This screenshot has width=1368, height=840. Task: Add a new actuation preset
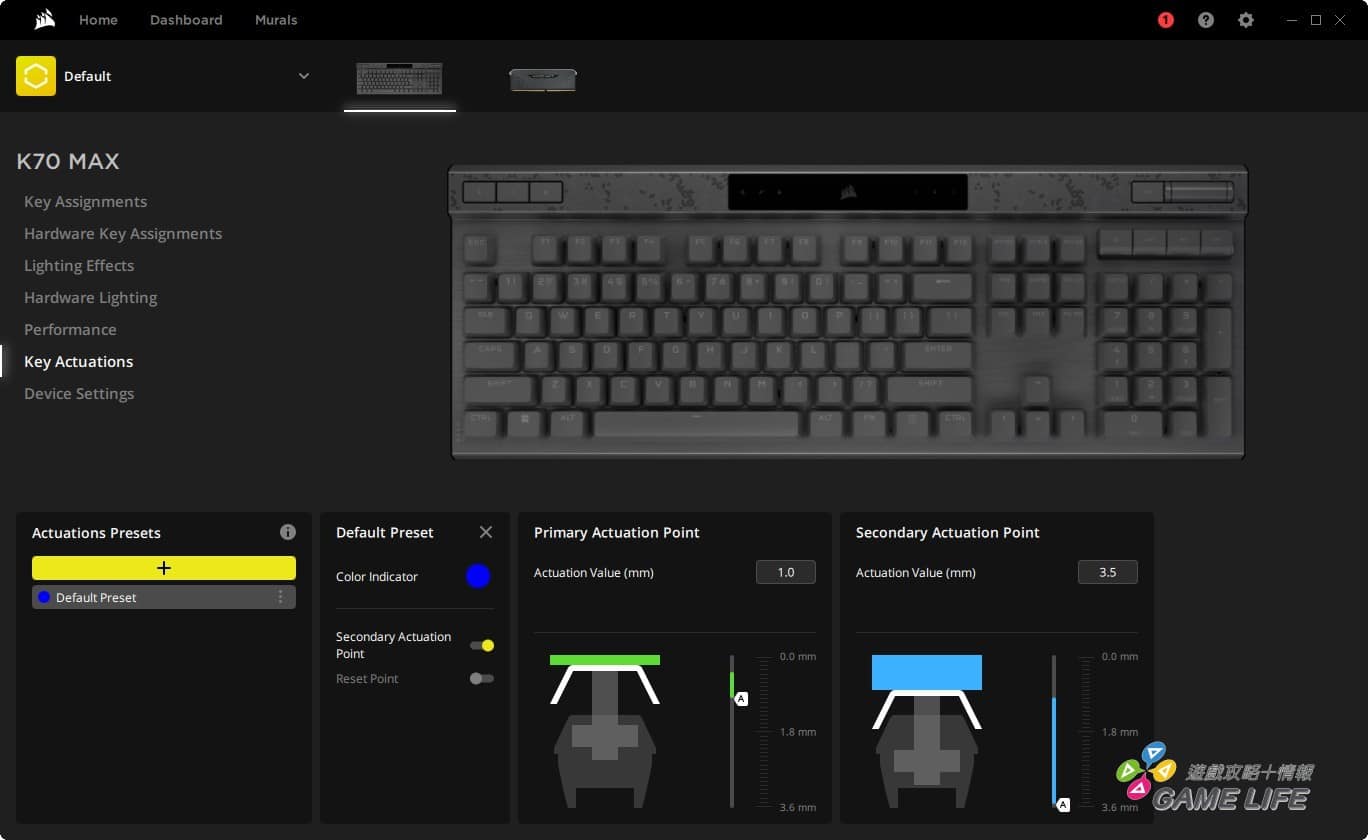164,568
